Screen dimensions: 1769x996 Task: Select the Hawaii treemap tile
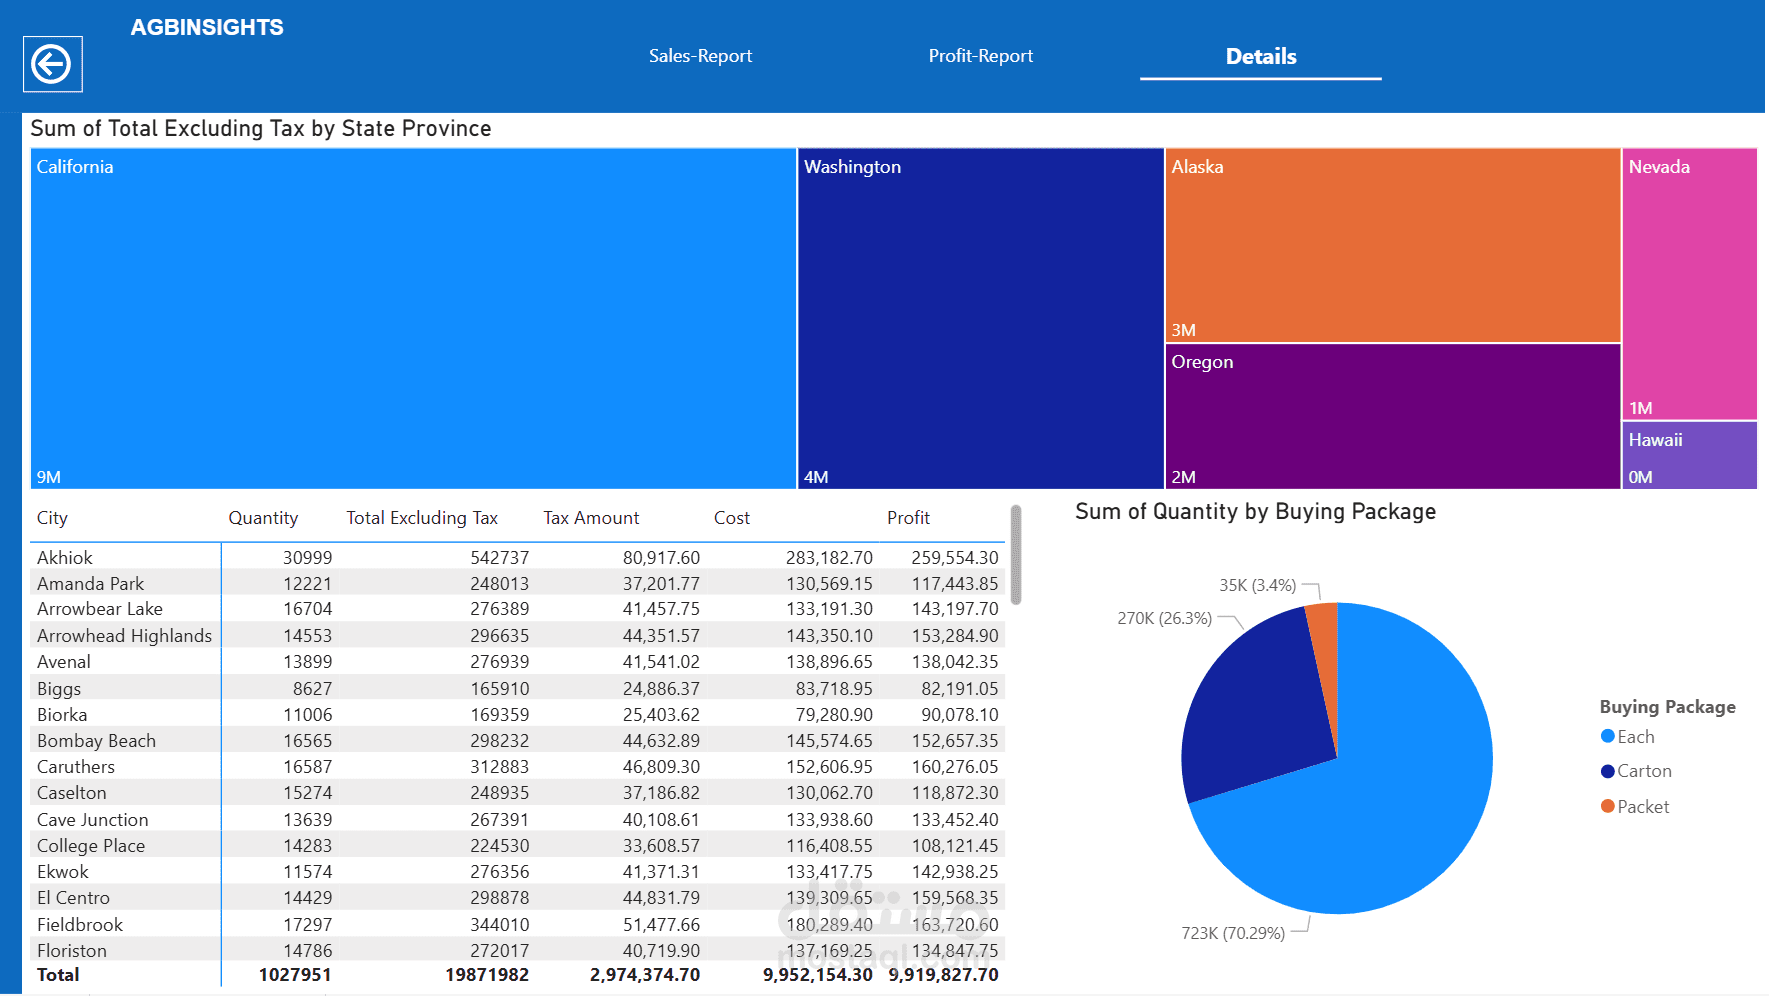1689,455
